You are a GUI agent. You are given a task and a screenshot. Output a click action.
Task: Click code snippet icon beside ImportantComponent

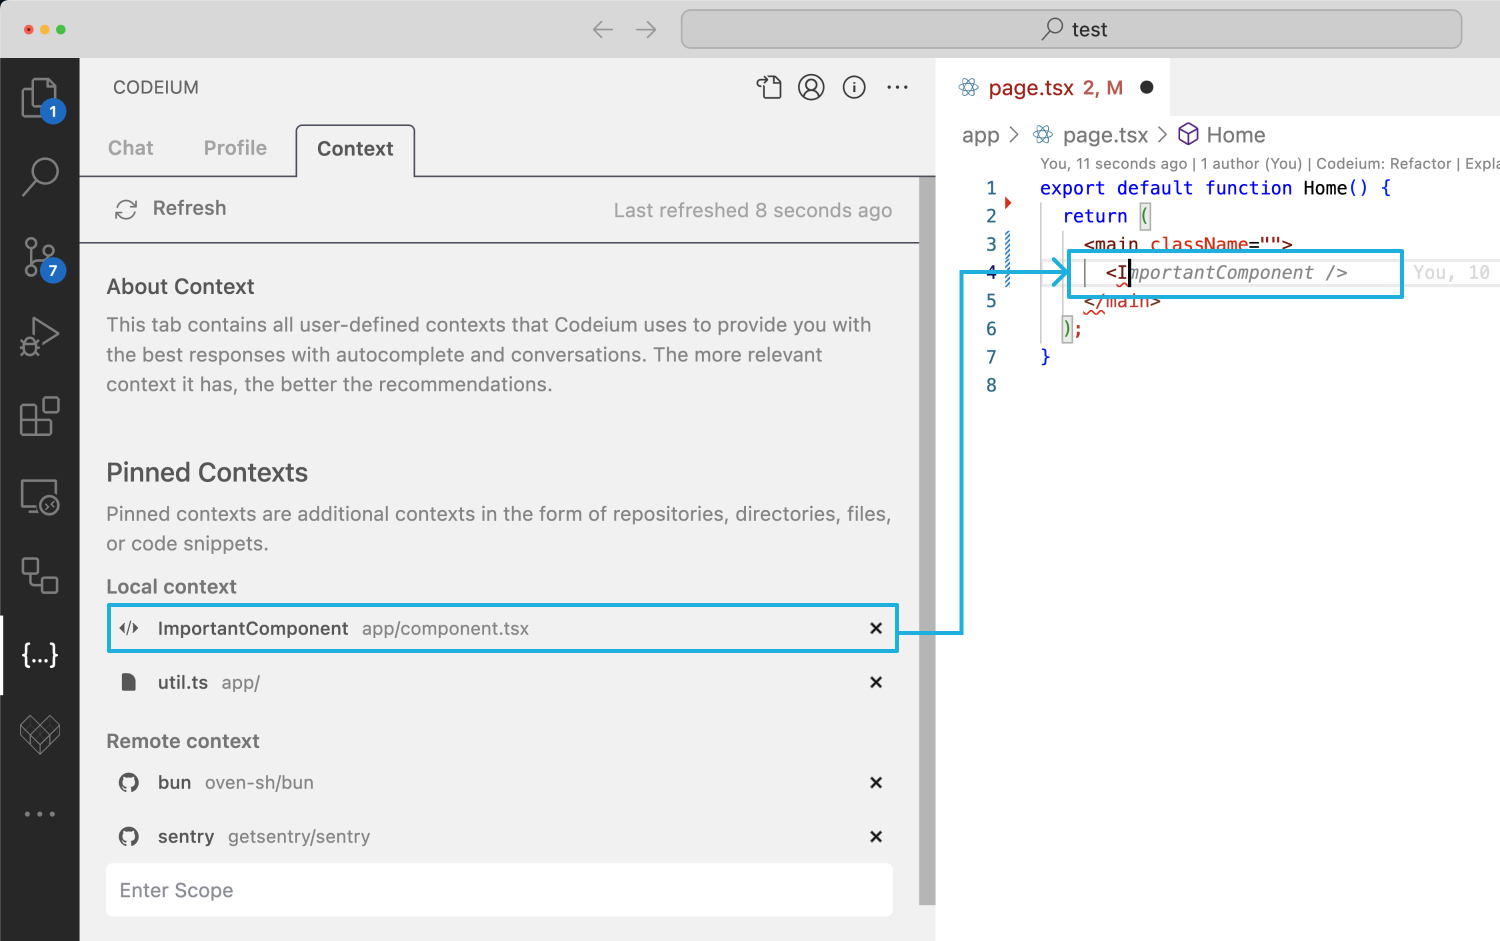coord(129,628)
